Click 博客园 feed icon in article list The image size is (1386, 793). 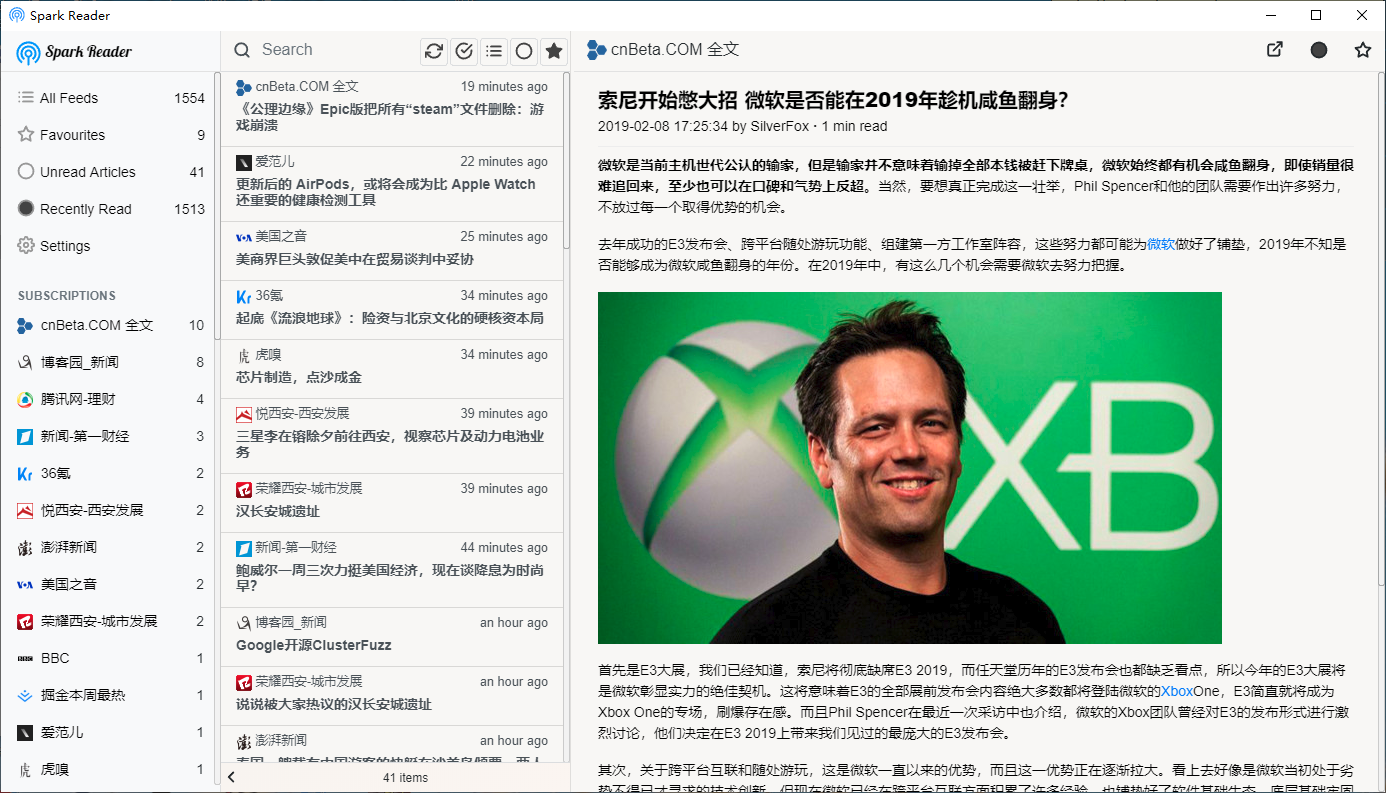pyautogui.click(x=243, y=623)
